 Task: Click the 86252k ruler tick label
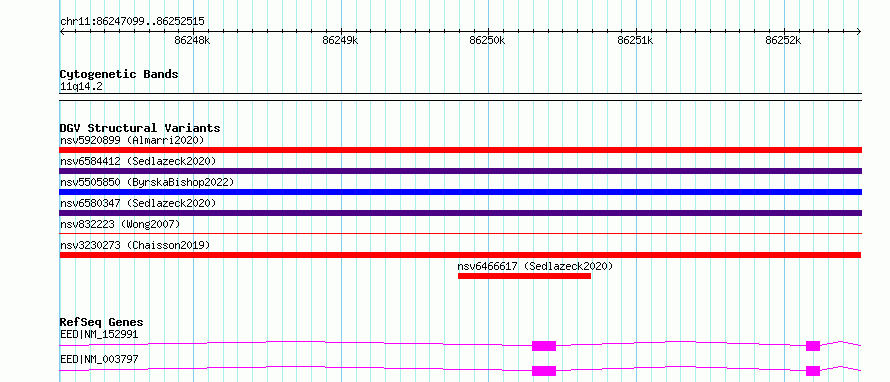[x=783, y=40]
